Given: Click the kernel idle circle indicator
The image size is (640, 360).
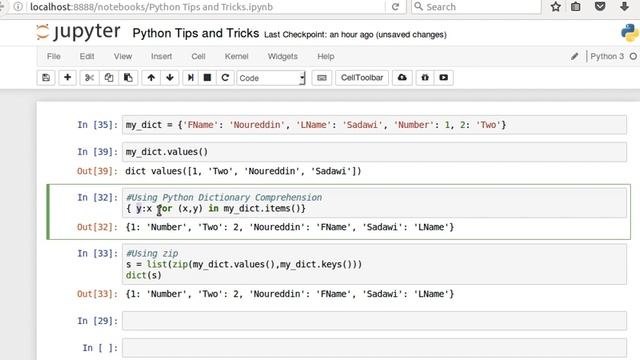Looking at the screenshot, I should tap(633, 56).
